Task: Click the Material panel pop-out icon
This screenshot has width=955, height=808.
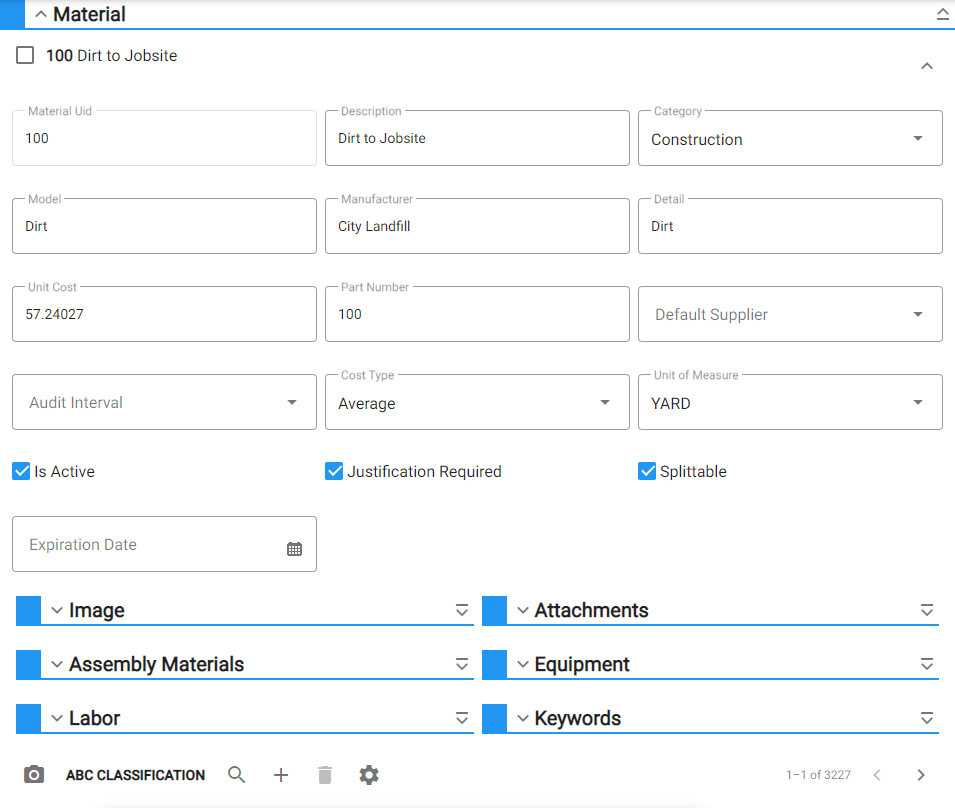Action: click(x=942, y=14)
